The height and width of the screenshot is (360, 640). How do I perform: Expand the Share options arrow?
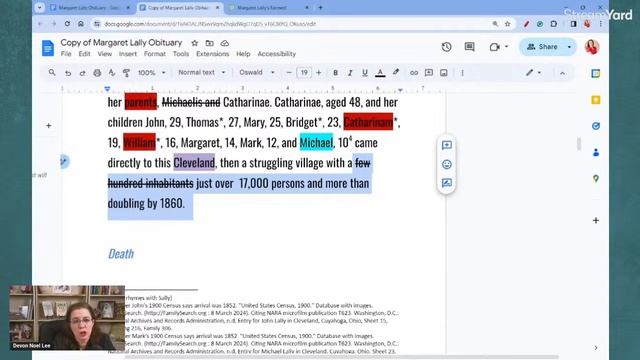tap(569, 47)
